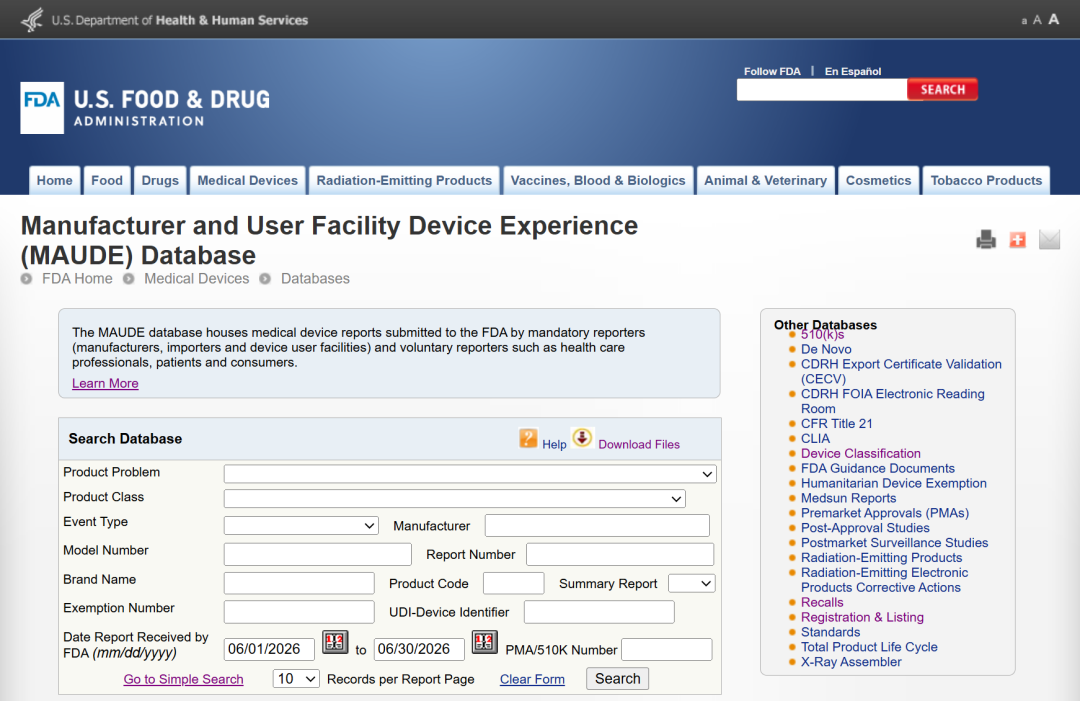Click the Exemption Number input field

299,612
